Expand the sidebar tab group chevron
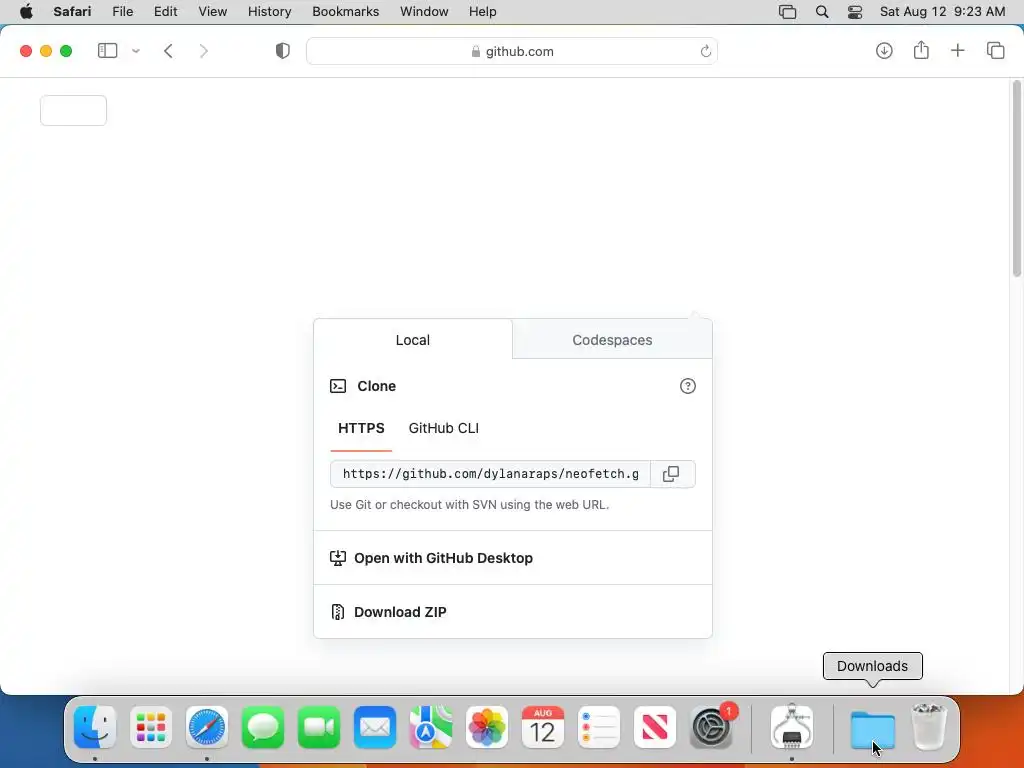This screenshot has height=768, width=1024. point(136,51)
